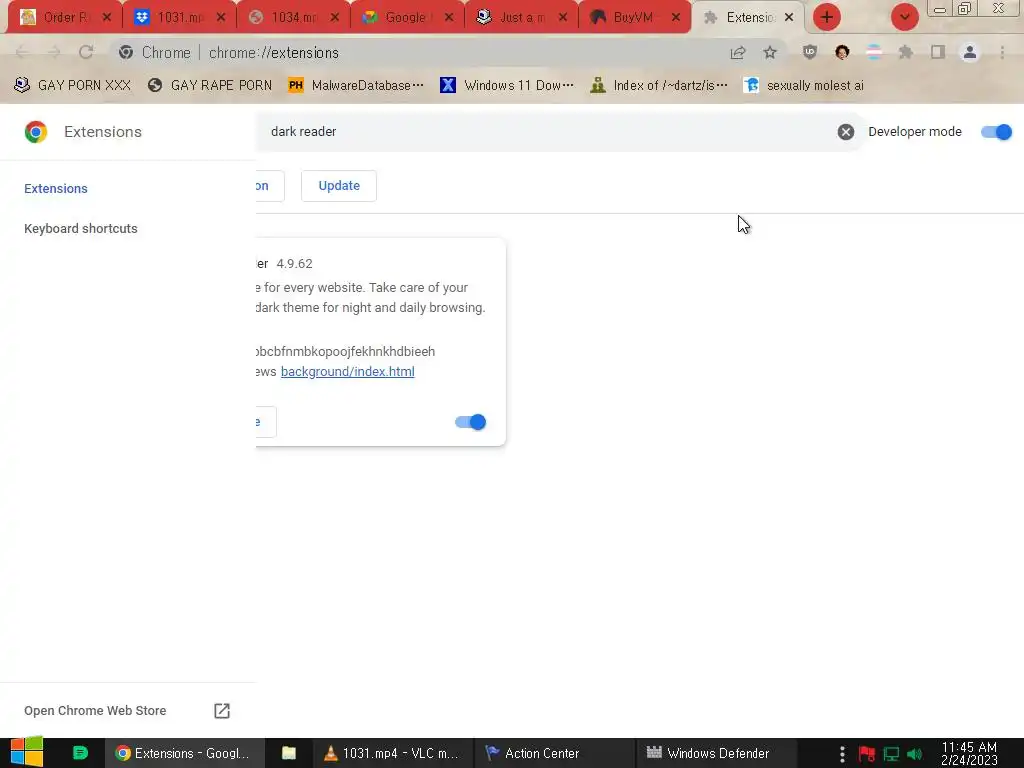Close the 1034.mp tab
This screenshot has width=1024, height=768.
335,18
